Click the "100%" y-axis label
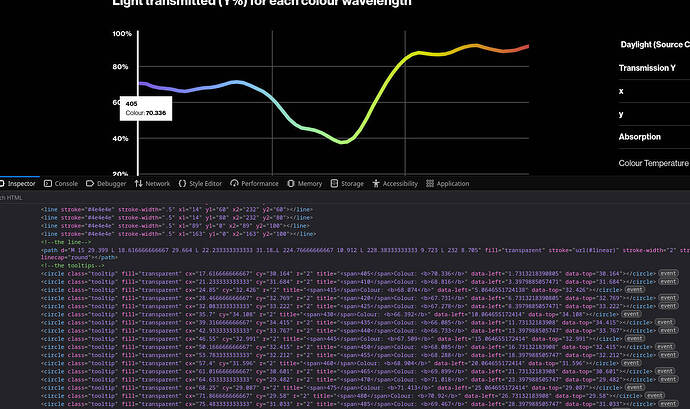Image resolution: width=690 pixels, height=409 pixels. [122, 33]
